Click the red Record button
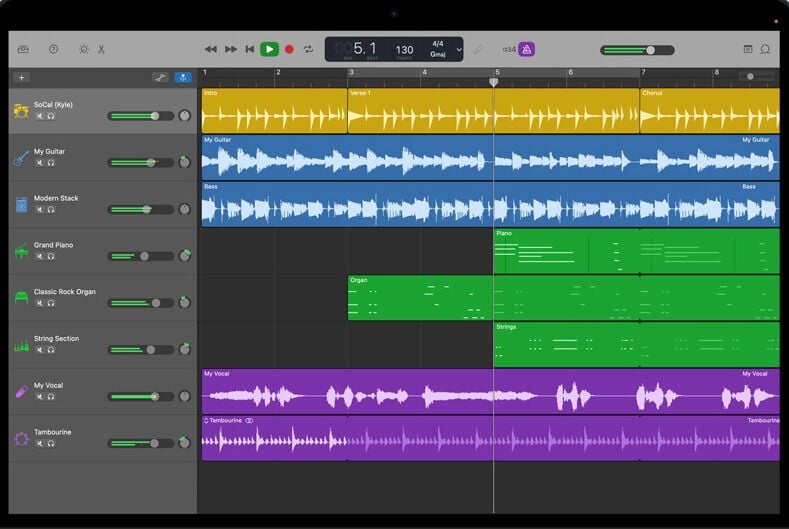 [x=289, y=49]
